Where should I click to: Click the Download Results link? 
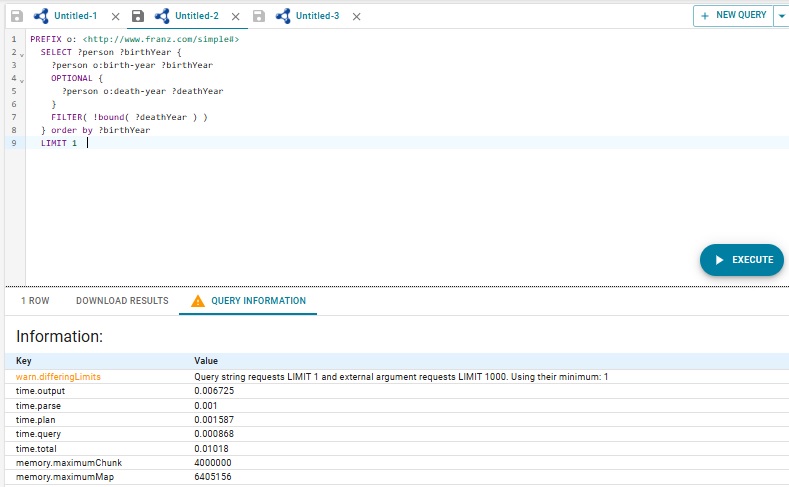tap(122, 301)
